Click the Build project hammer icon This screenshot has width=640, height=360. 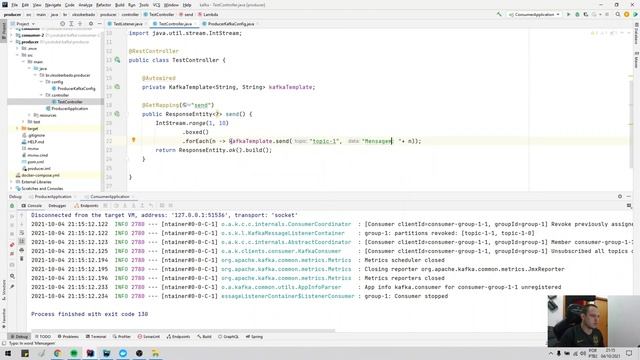point(499,14)
